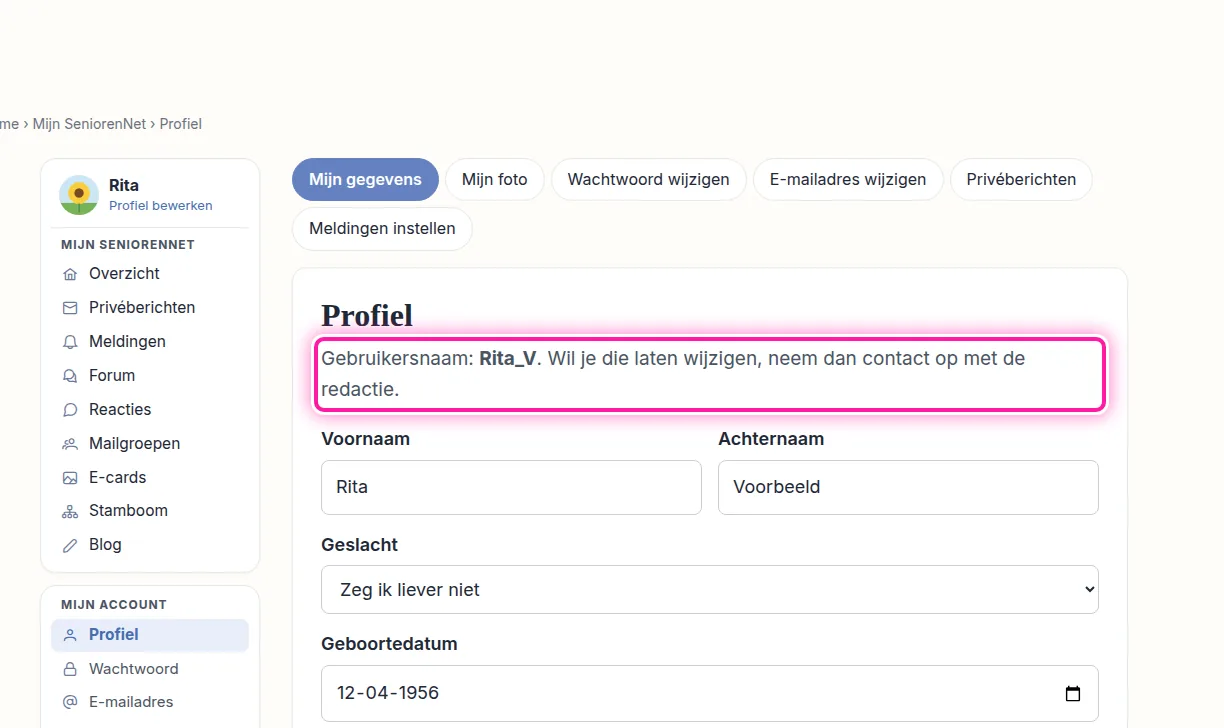1224x728 pixels.
Task: Open E-cards in the sidebar
Action: 150,478
